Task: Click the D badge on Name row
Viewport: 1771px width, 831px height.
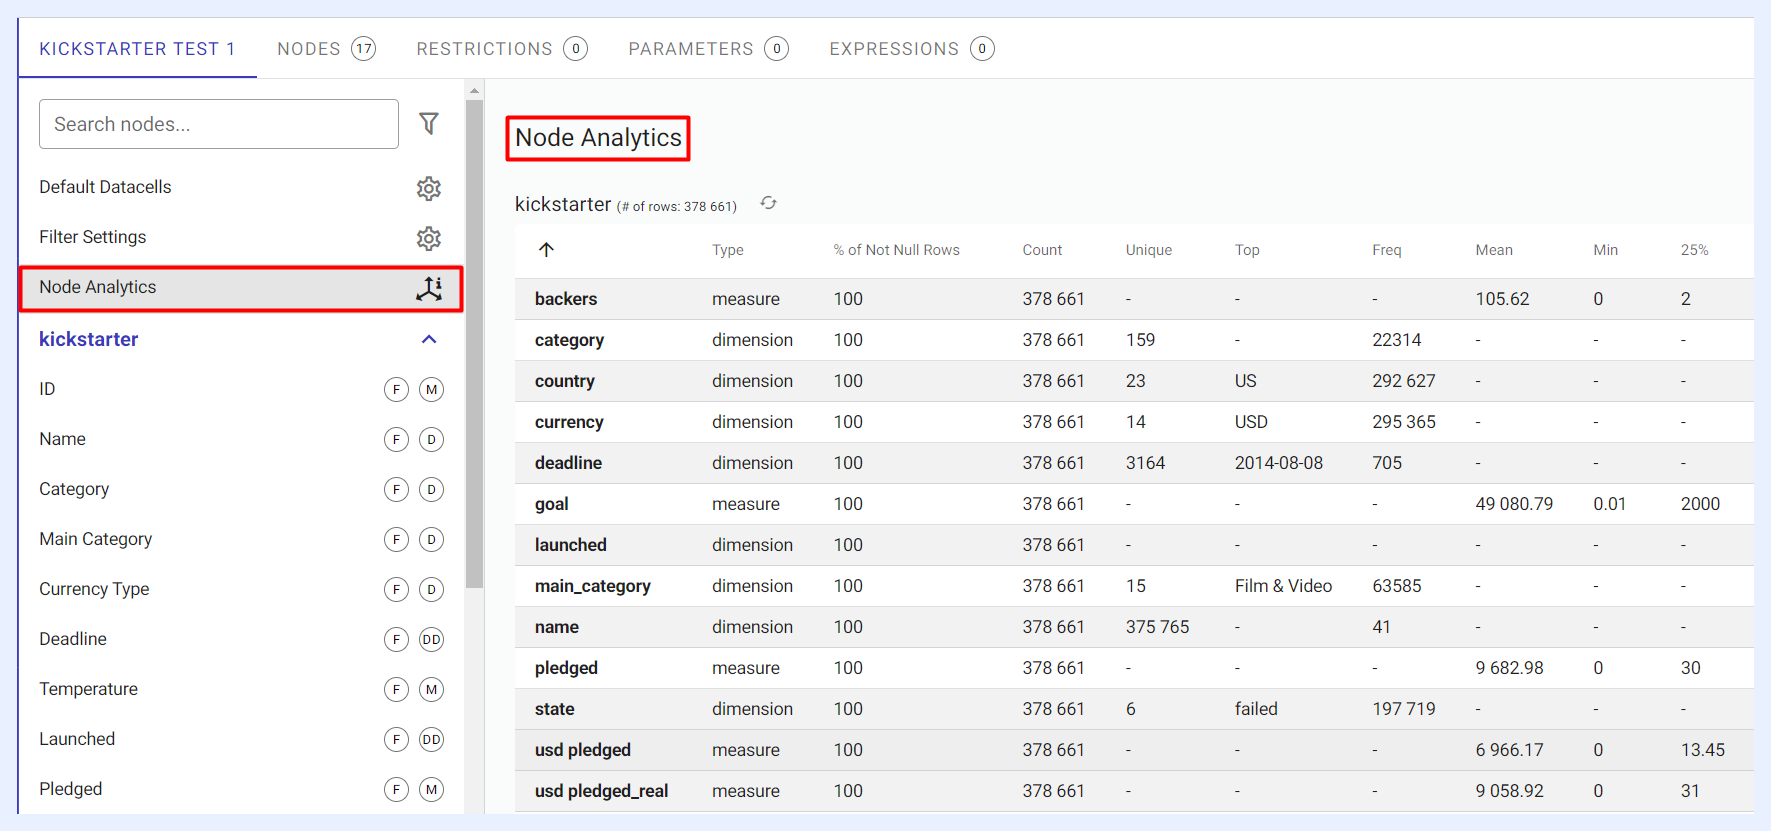Action: 431,439
